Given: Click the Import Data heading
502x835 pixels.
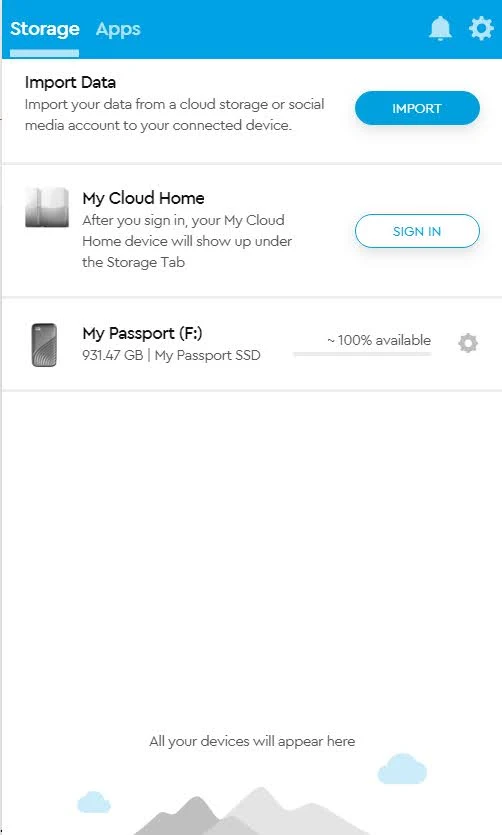Looking at the screenshot, I should [x=70, y=83].
